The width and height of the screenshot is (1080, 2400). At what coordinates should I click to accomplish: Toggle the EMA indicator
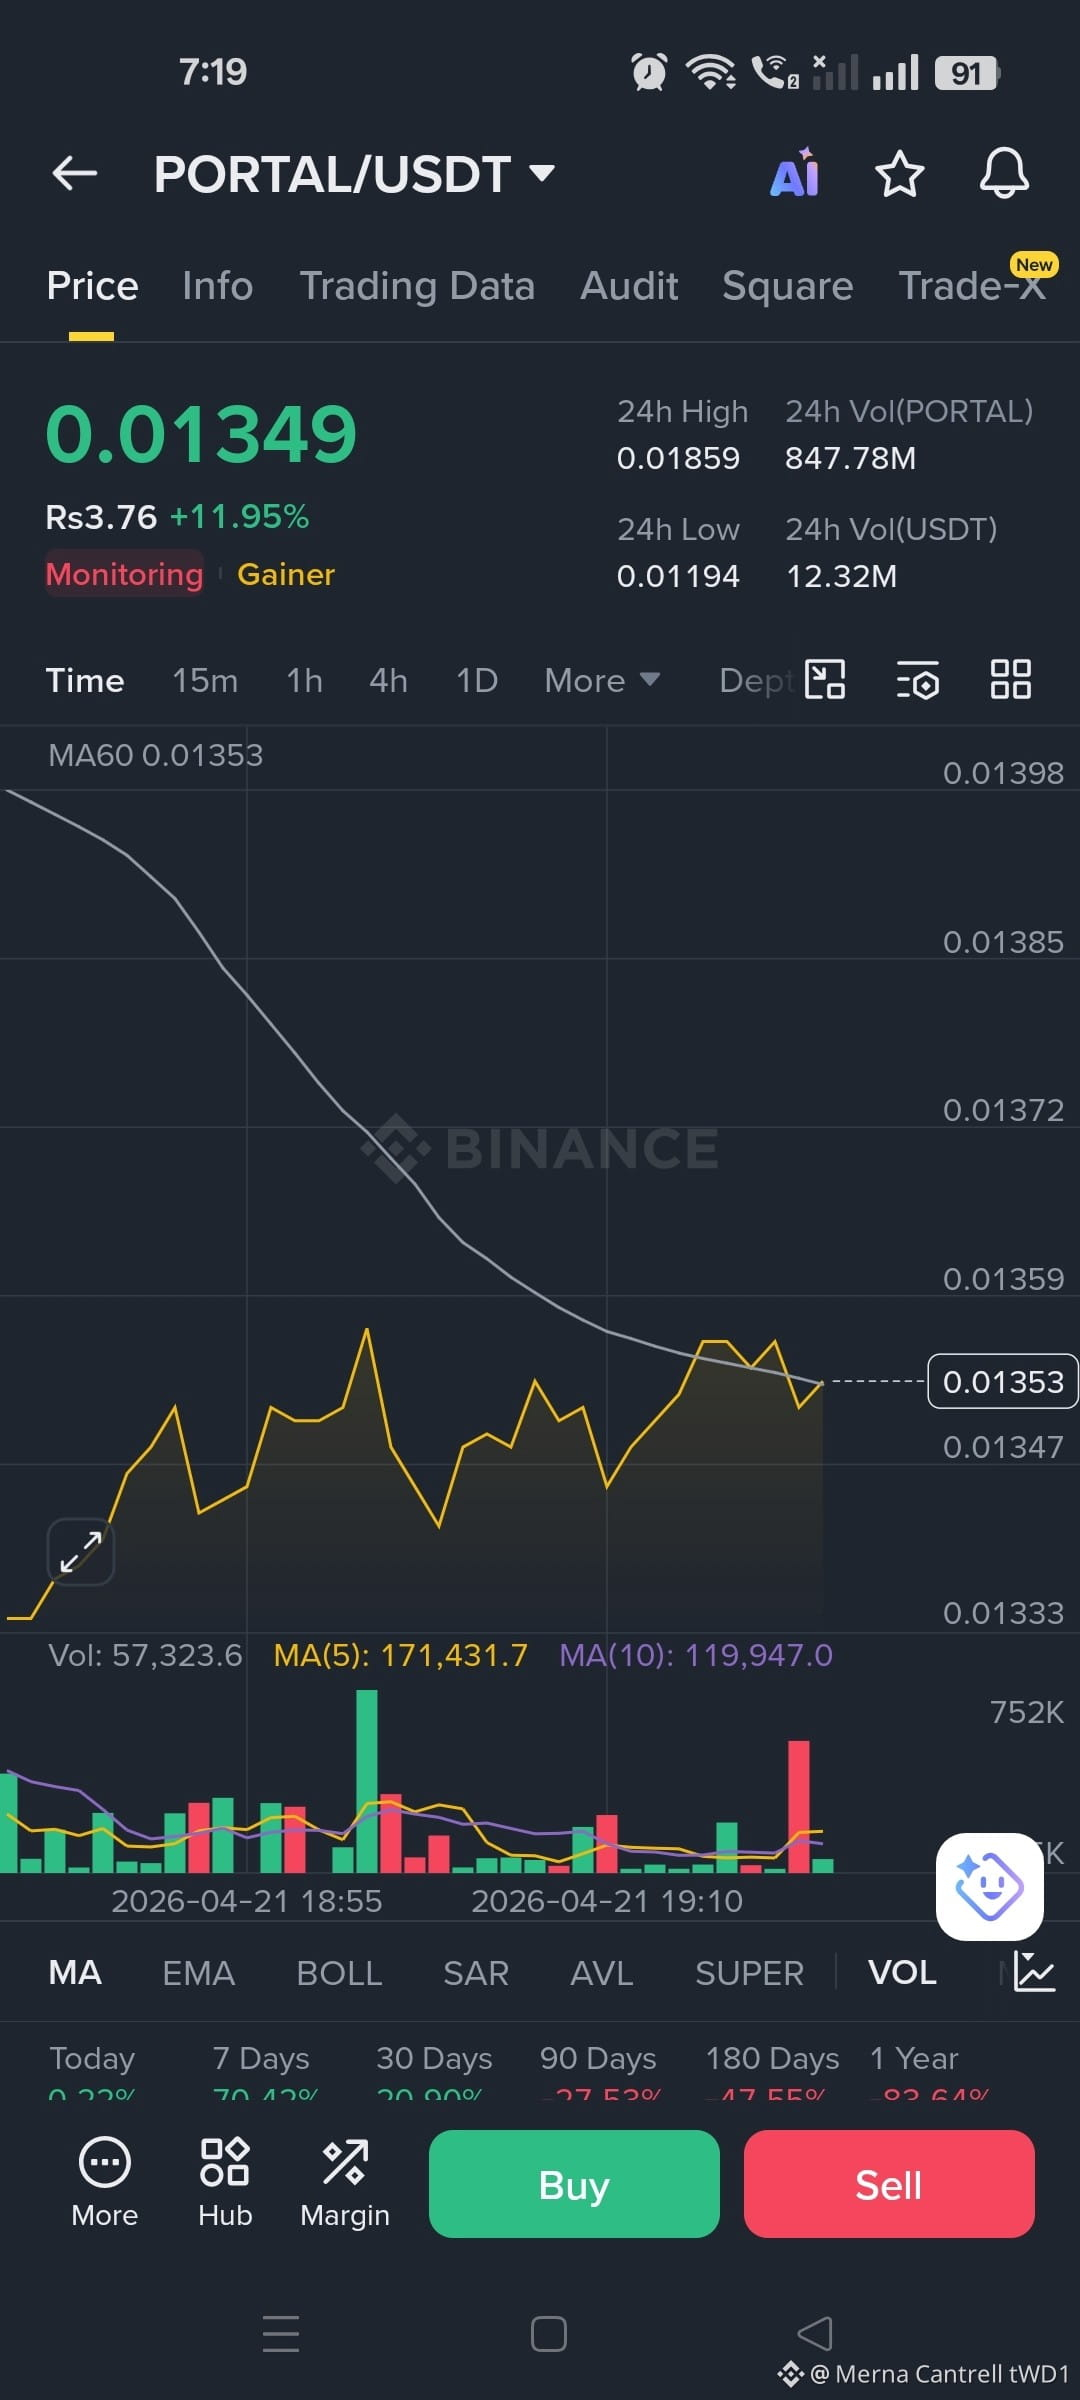coord(198,1973)
